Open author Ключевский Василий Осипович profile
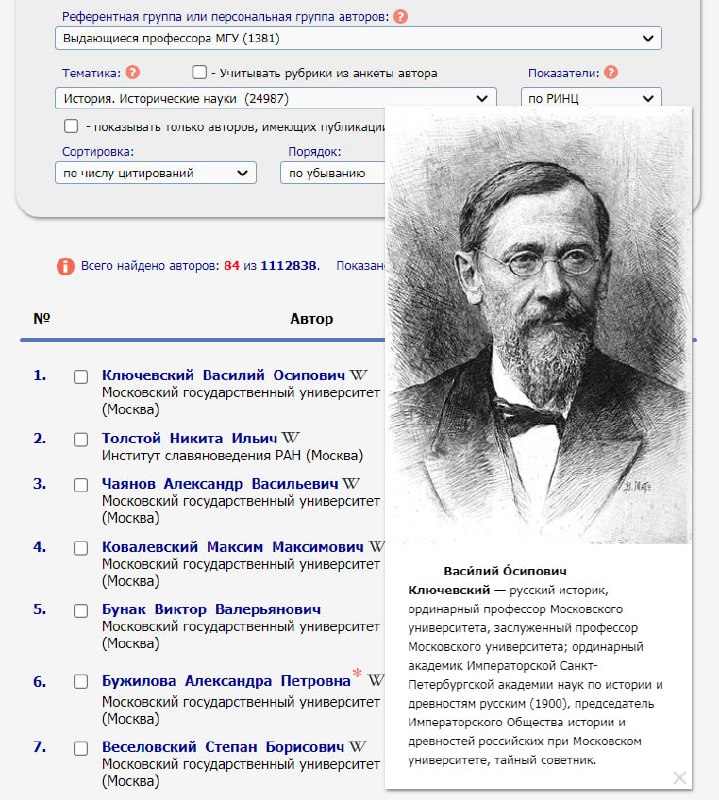 coord(224,375)
